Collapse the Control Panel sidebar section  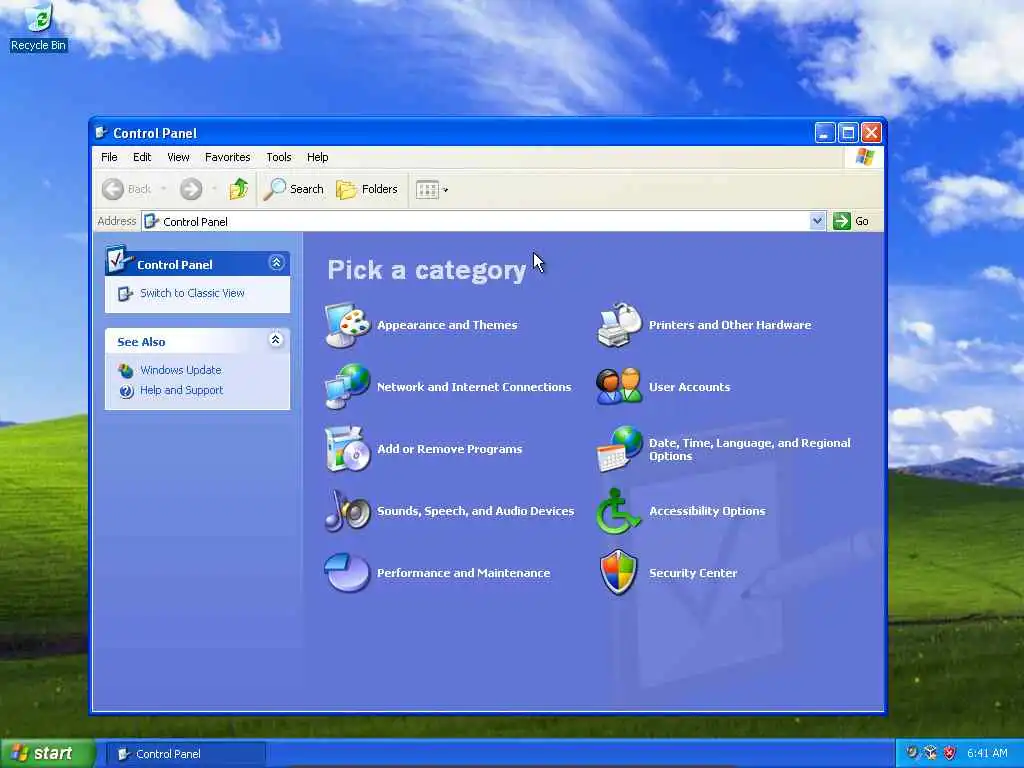click(276, 263)
